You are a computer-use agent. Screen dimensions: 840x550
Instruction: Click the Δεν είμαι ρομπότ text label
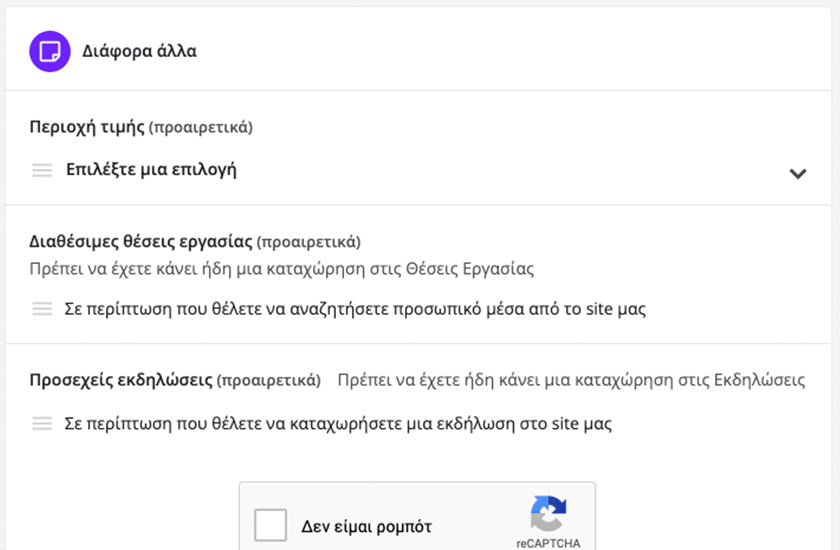tap(367, 526)
